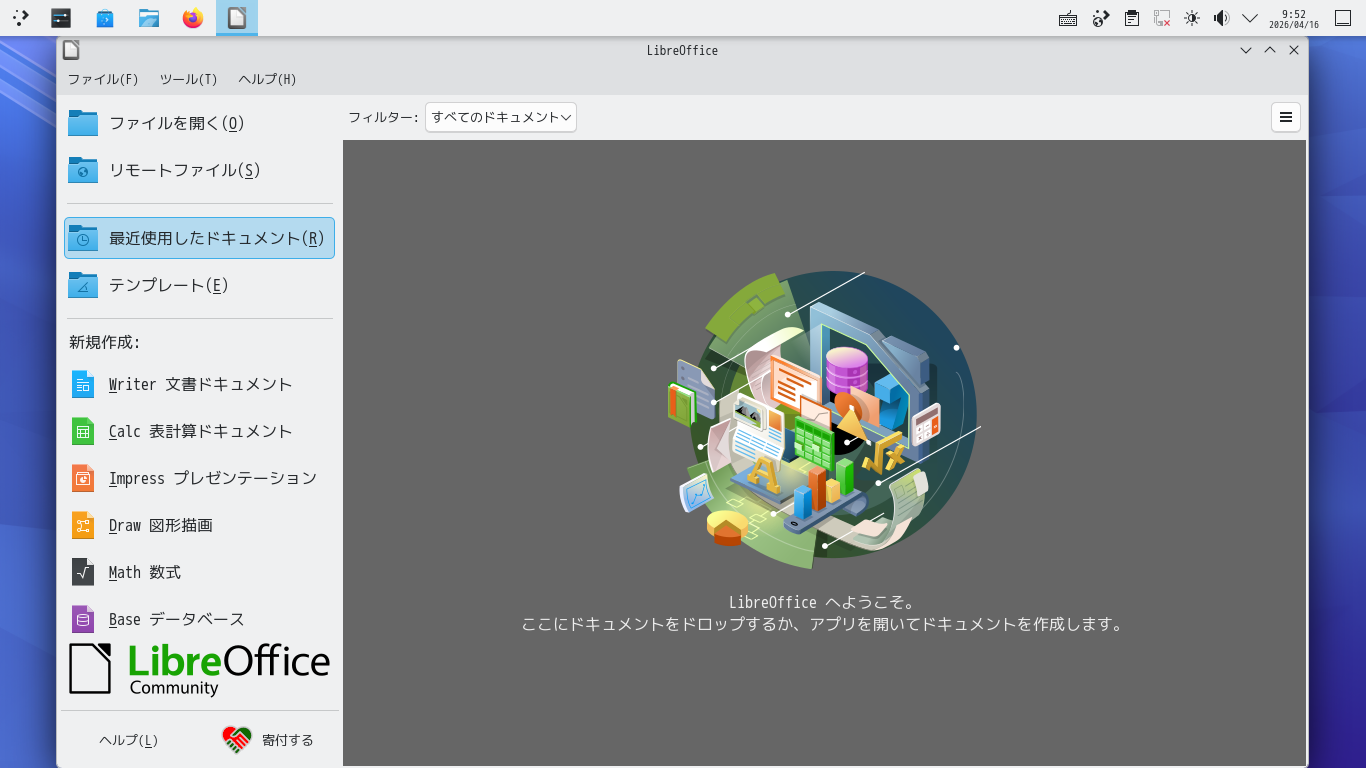Close the LibreOffice window
The width and height of the screenshot is (1366, 768).
pyautogui.click(x=1294, y=50)
